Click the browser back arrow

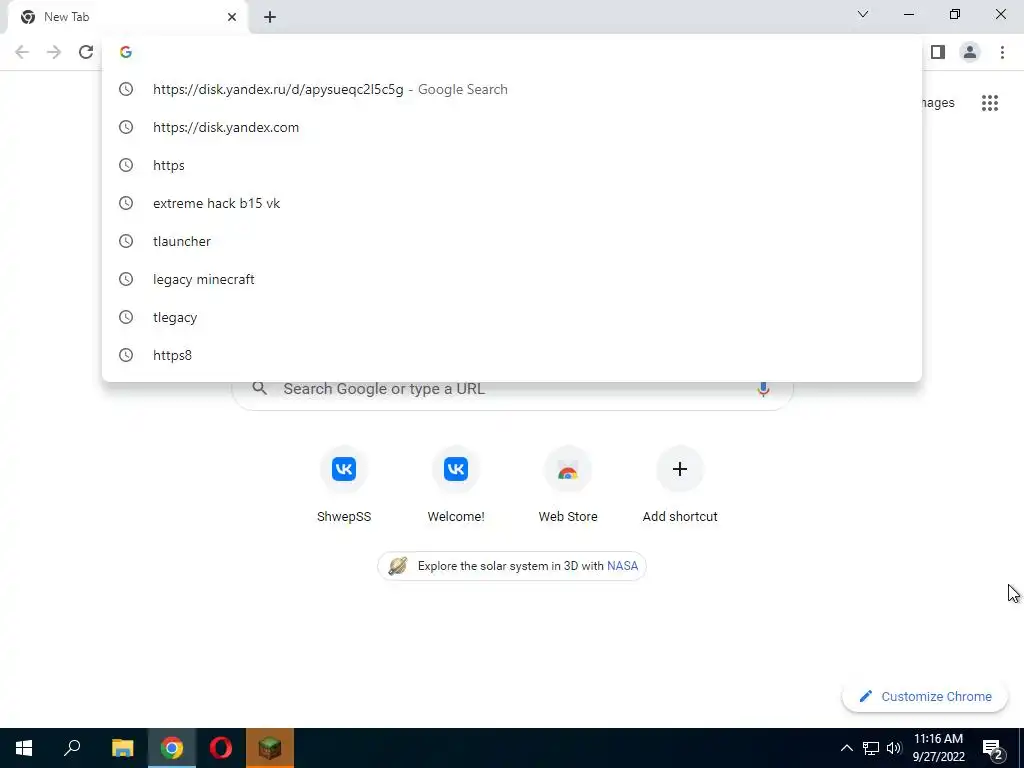click(22, 52)
